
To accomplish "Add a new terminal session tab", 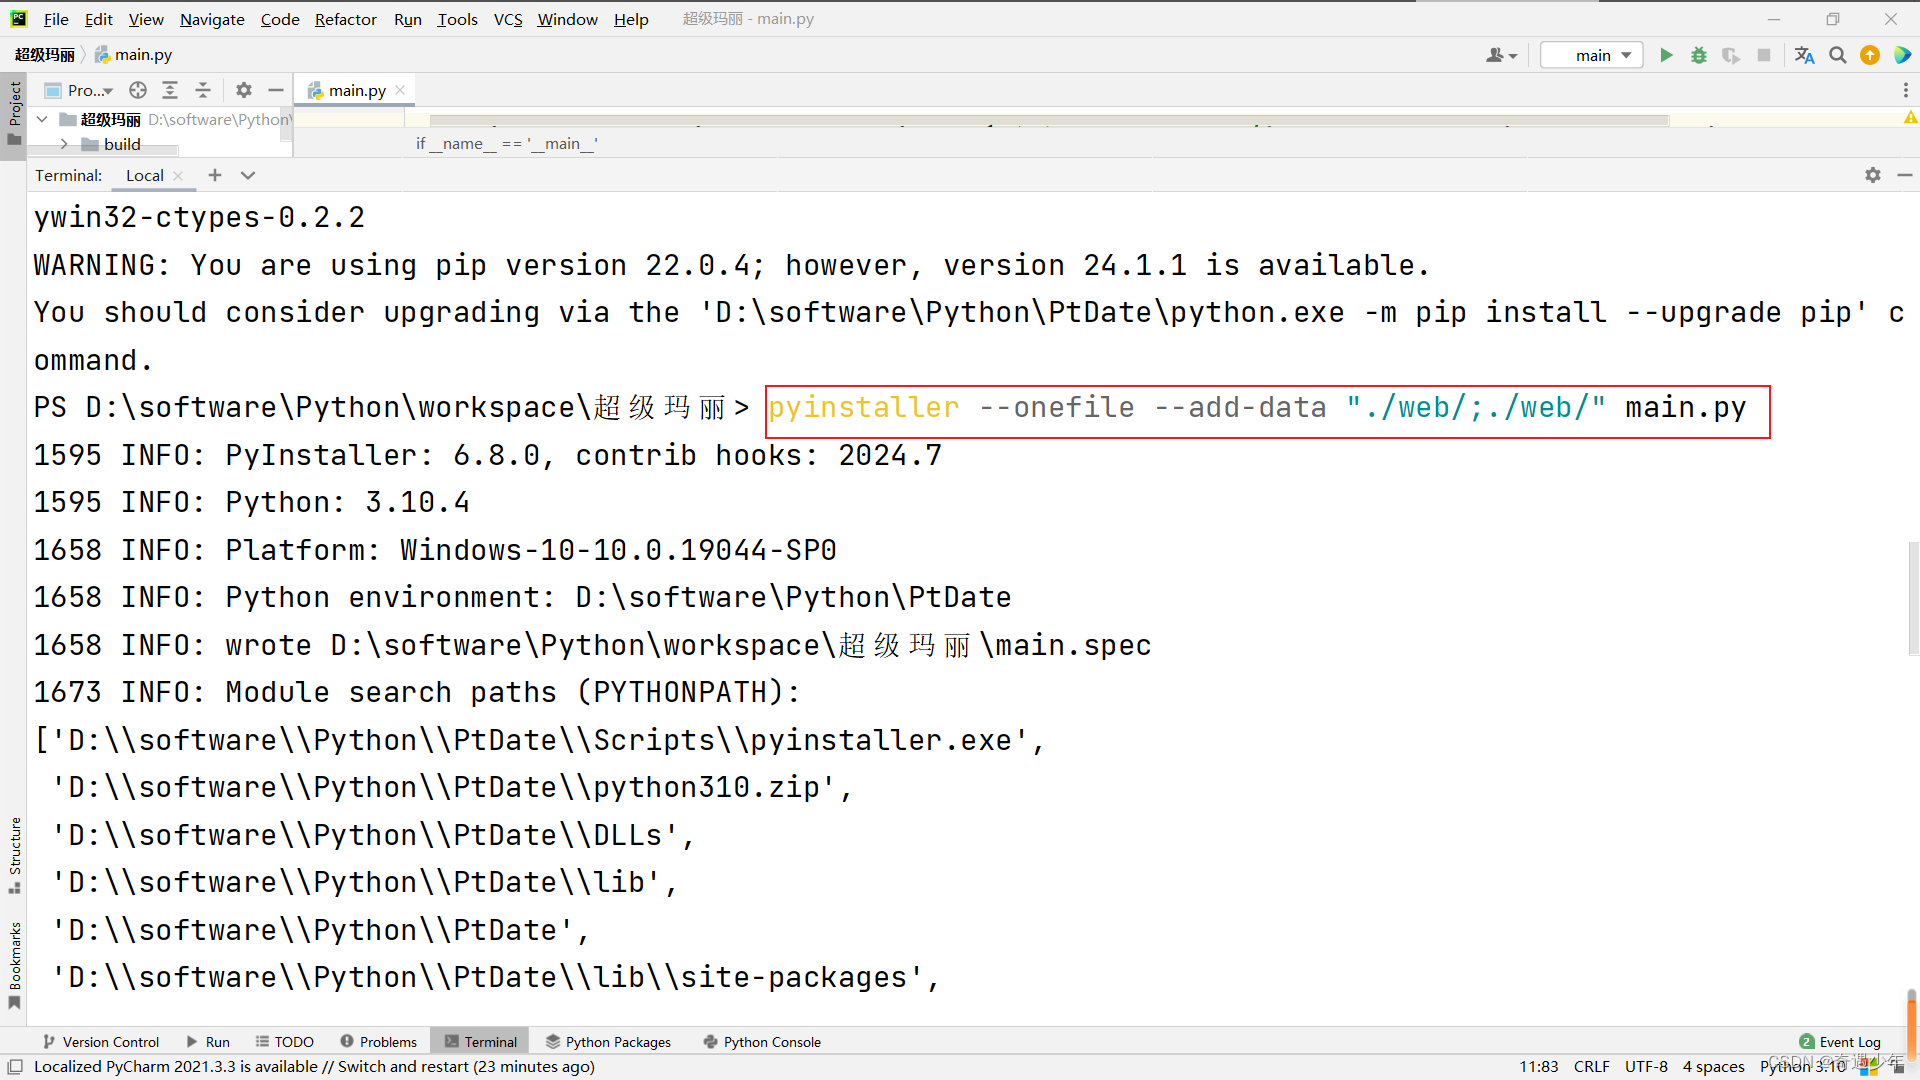I will pos(214,175).
